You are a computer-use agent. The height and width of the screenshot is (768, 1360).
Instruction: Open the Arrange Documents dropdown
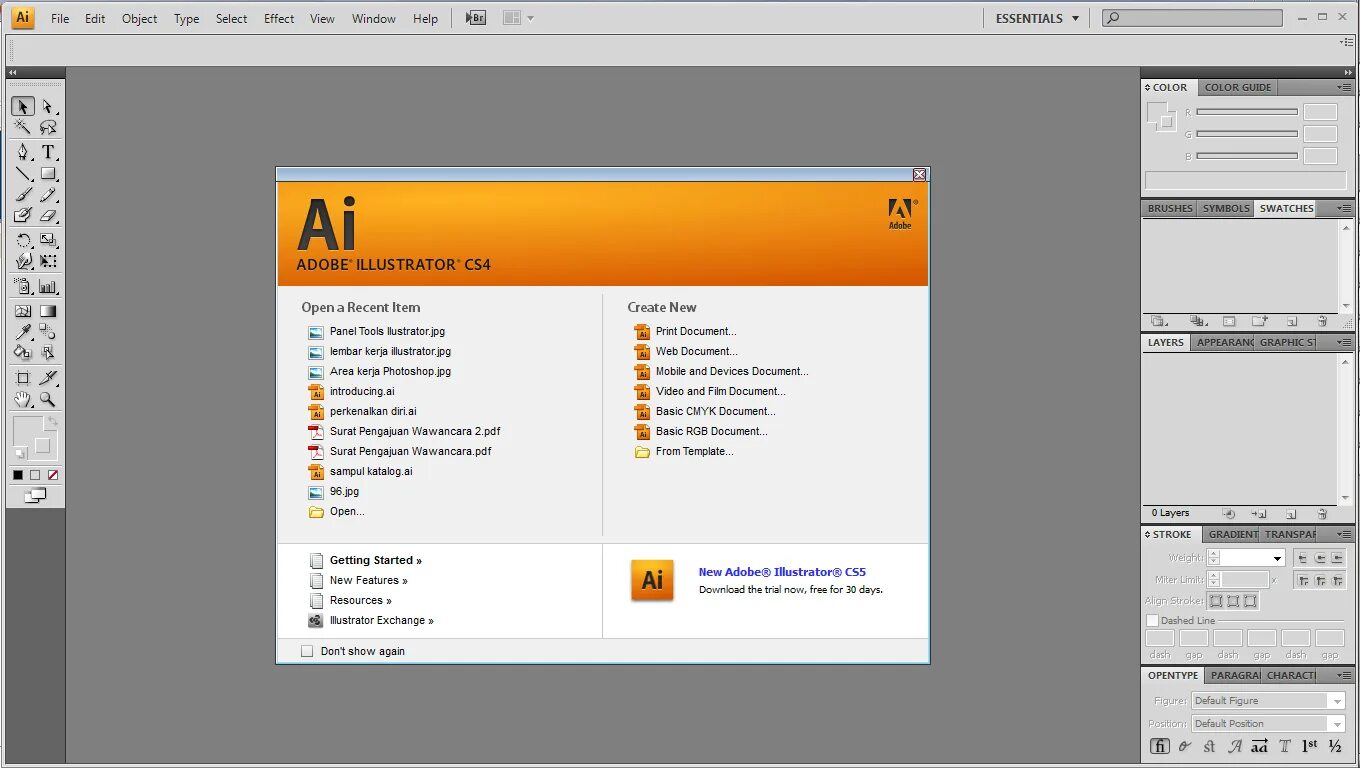coord(518,18)
